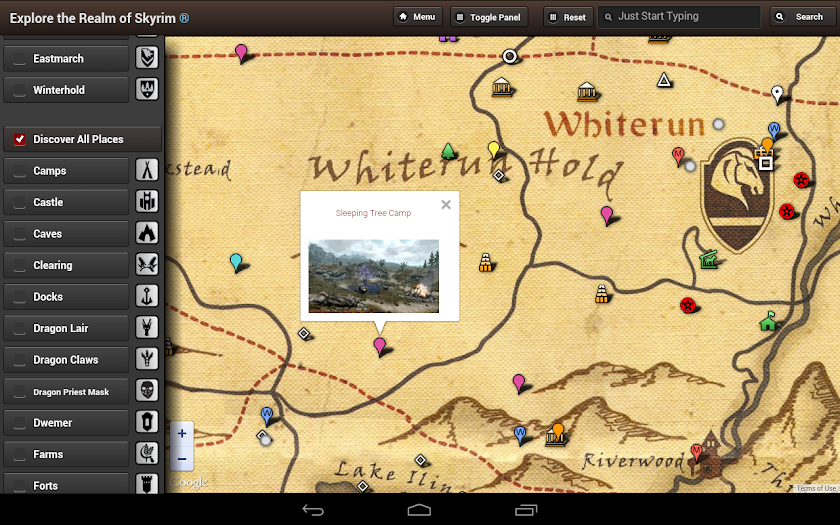840x525 pixels.
Task: Click the black circle marker on the road
Action: [x=509, y=56]
